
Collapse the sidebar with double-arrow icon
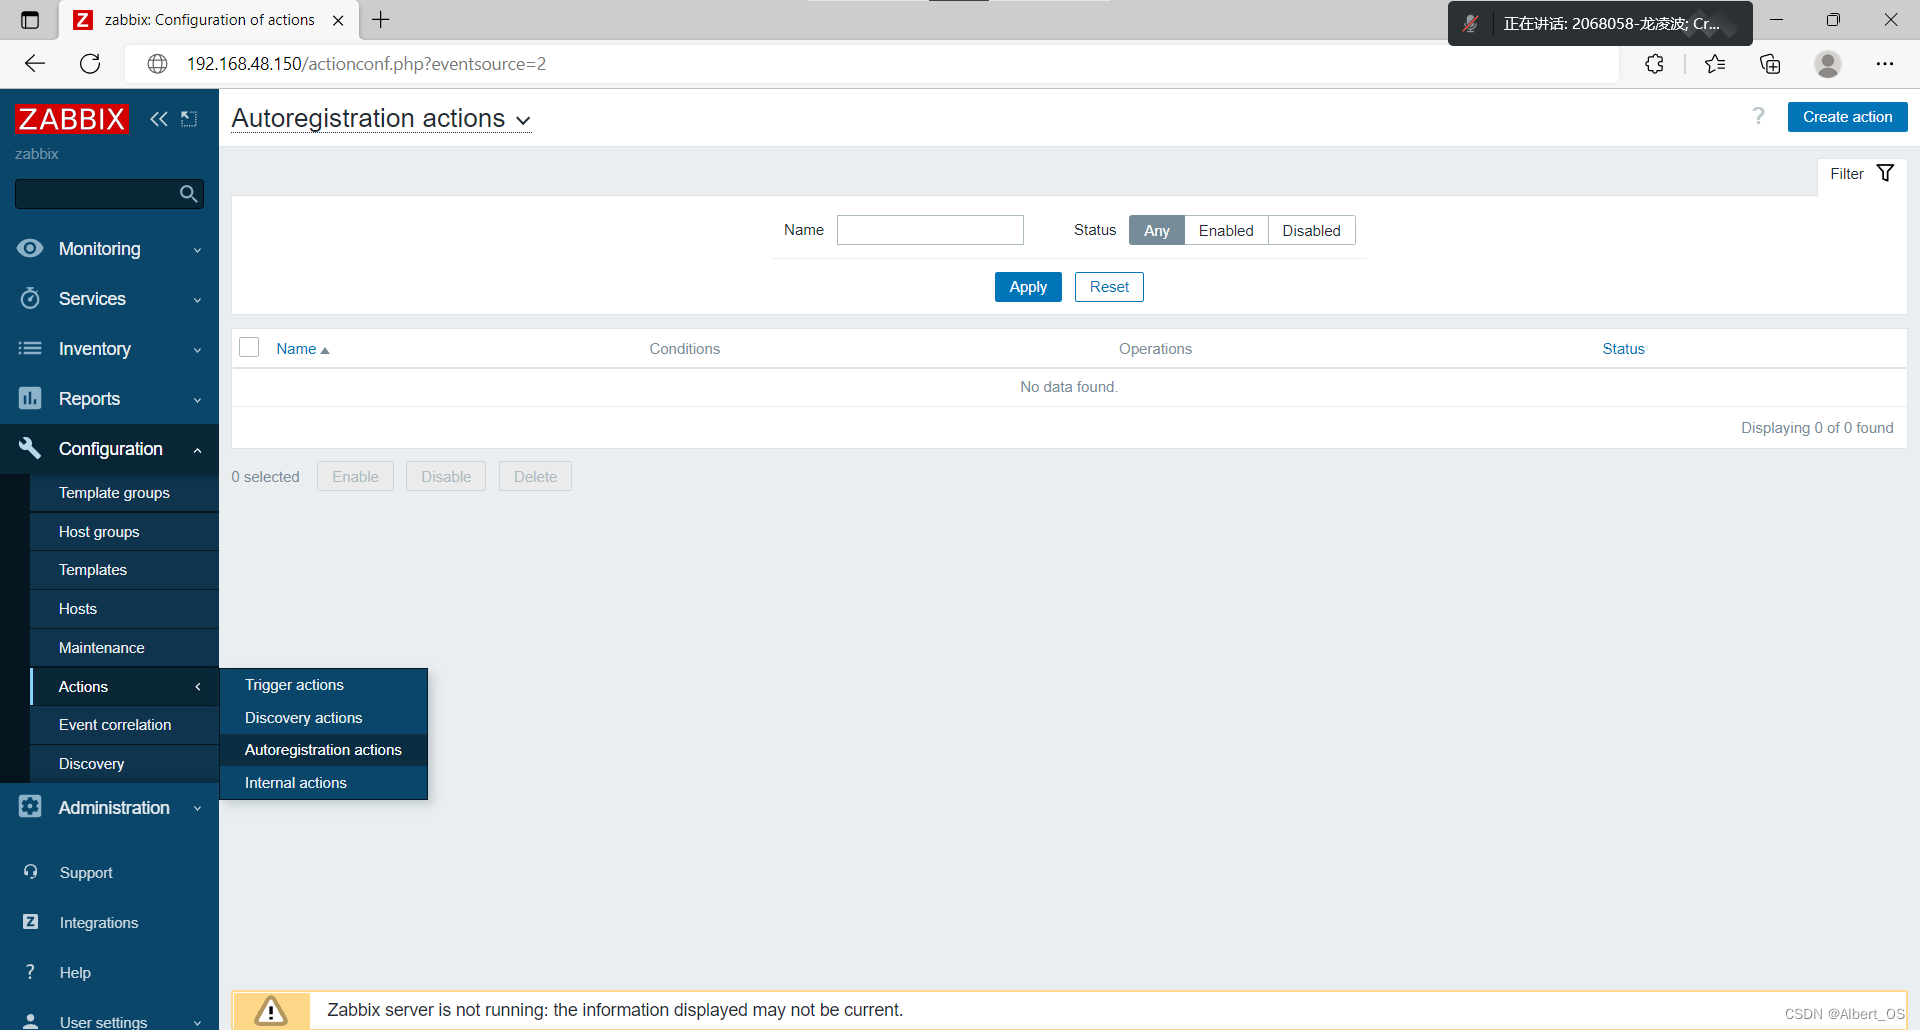pyautogui.click(x=158, y=119)
